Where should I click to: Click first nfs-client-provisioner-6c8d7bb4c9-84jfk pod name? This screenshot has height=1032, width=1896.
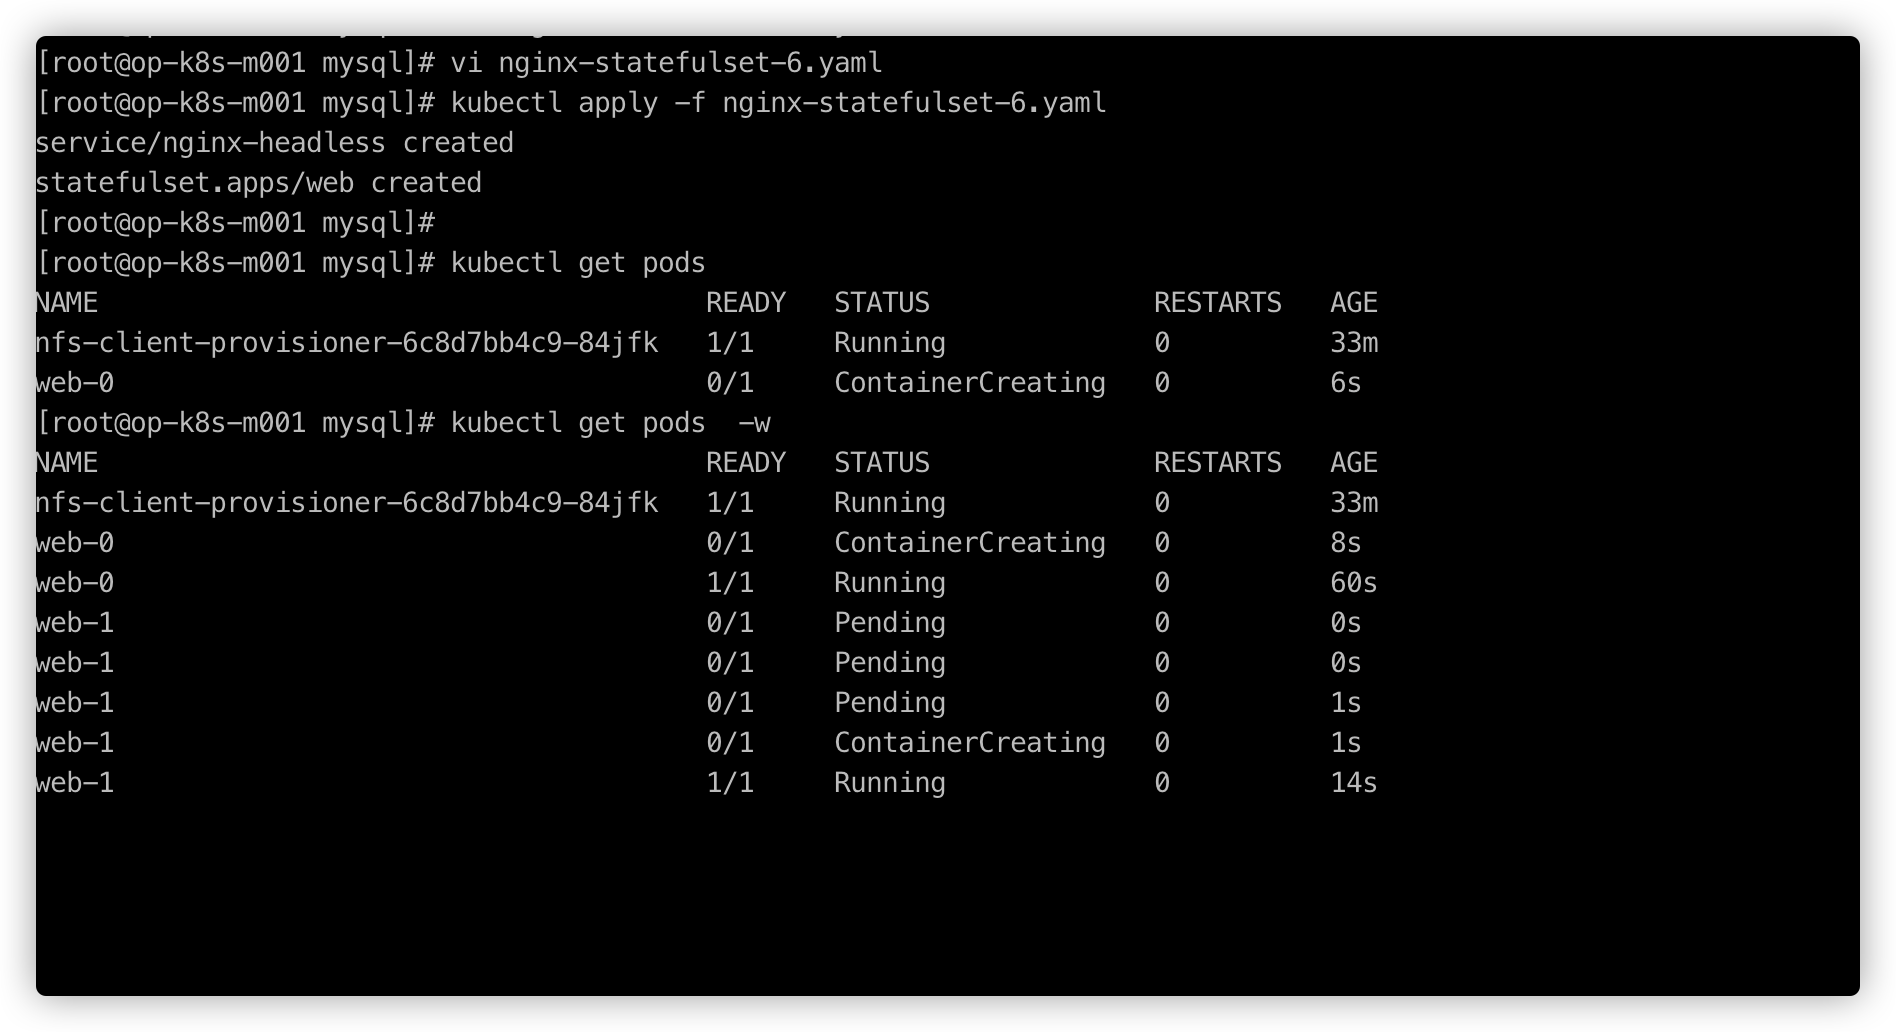coord(347,343)
